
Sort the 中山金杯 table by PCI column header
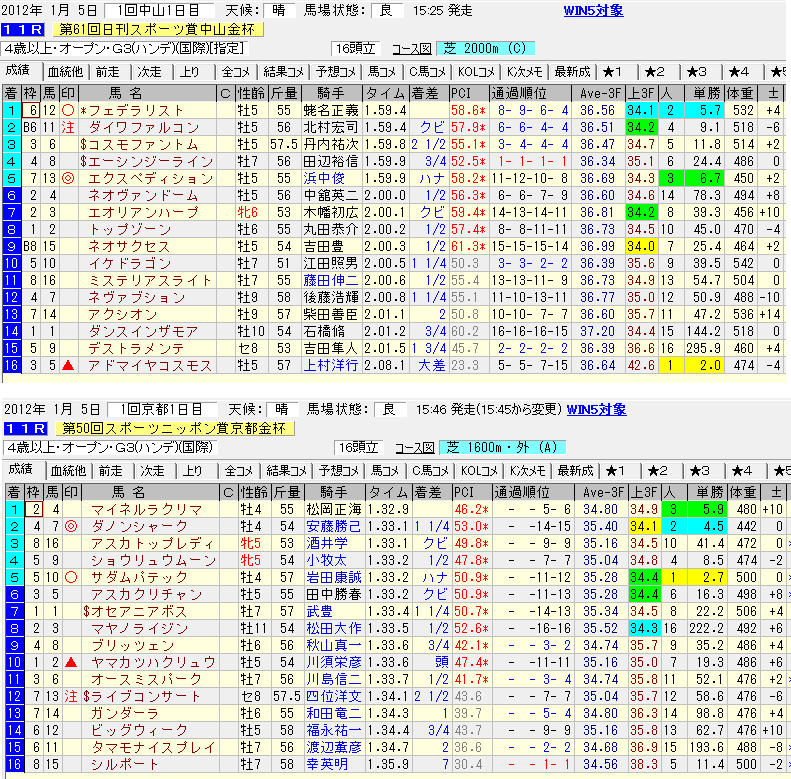click(469, 93)
